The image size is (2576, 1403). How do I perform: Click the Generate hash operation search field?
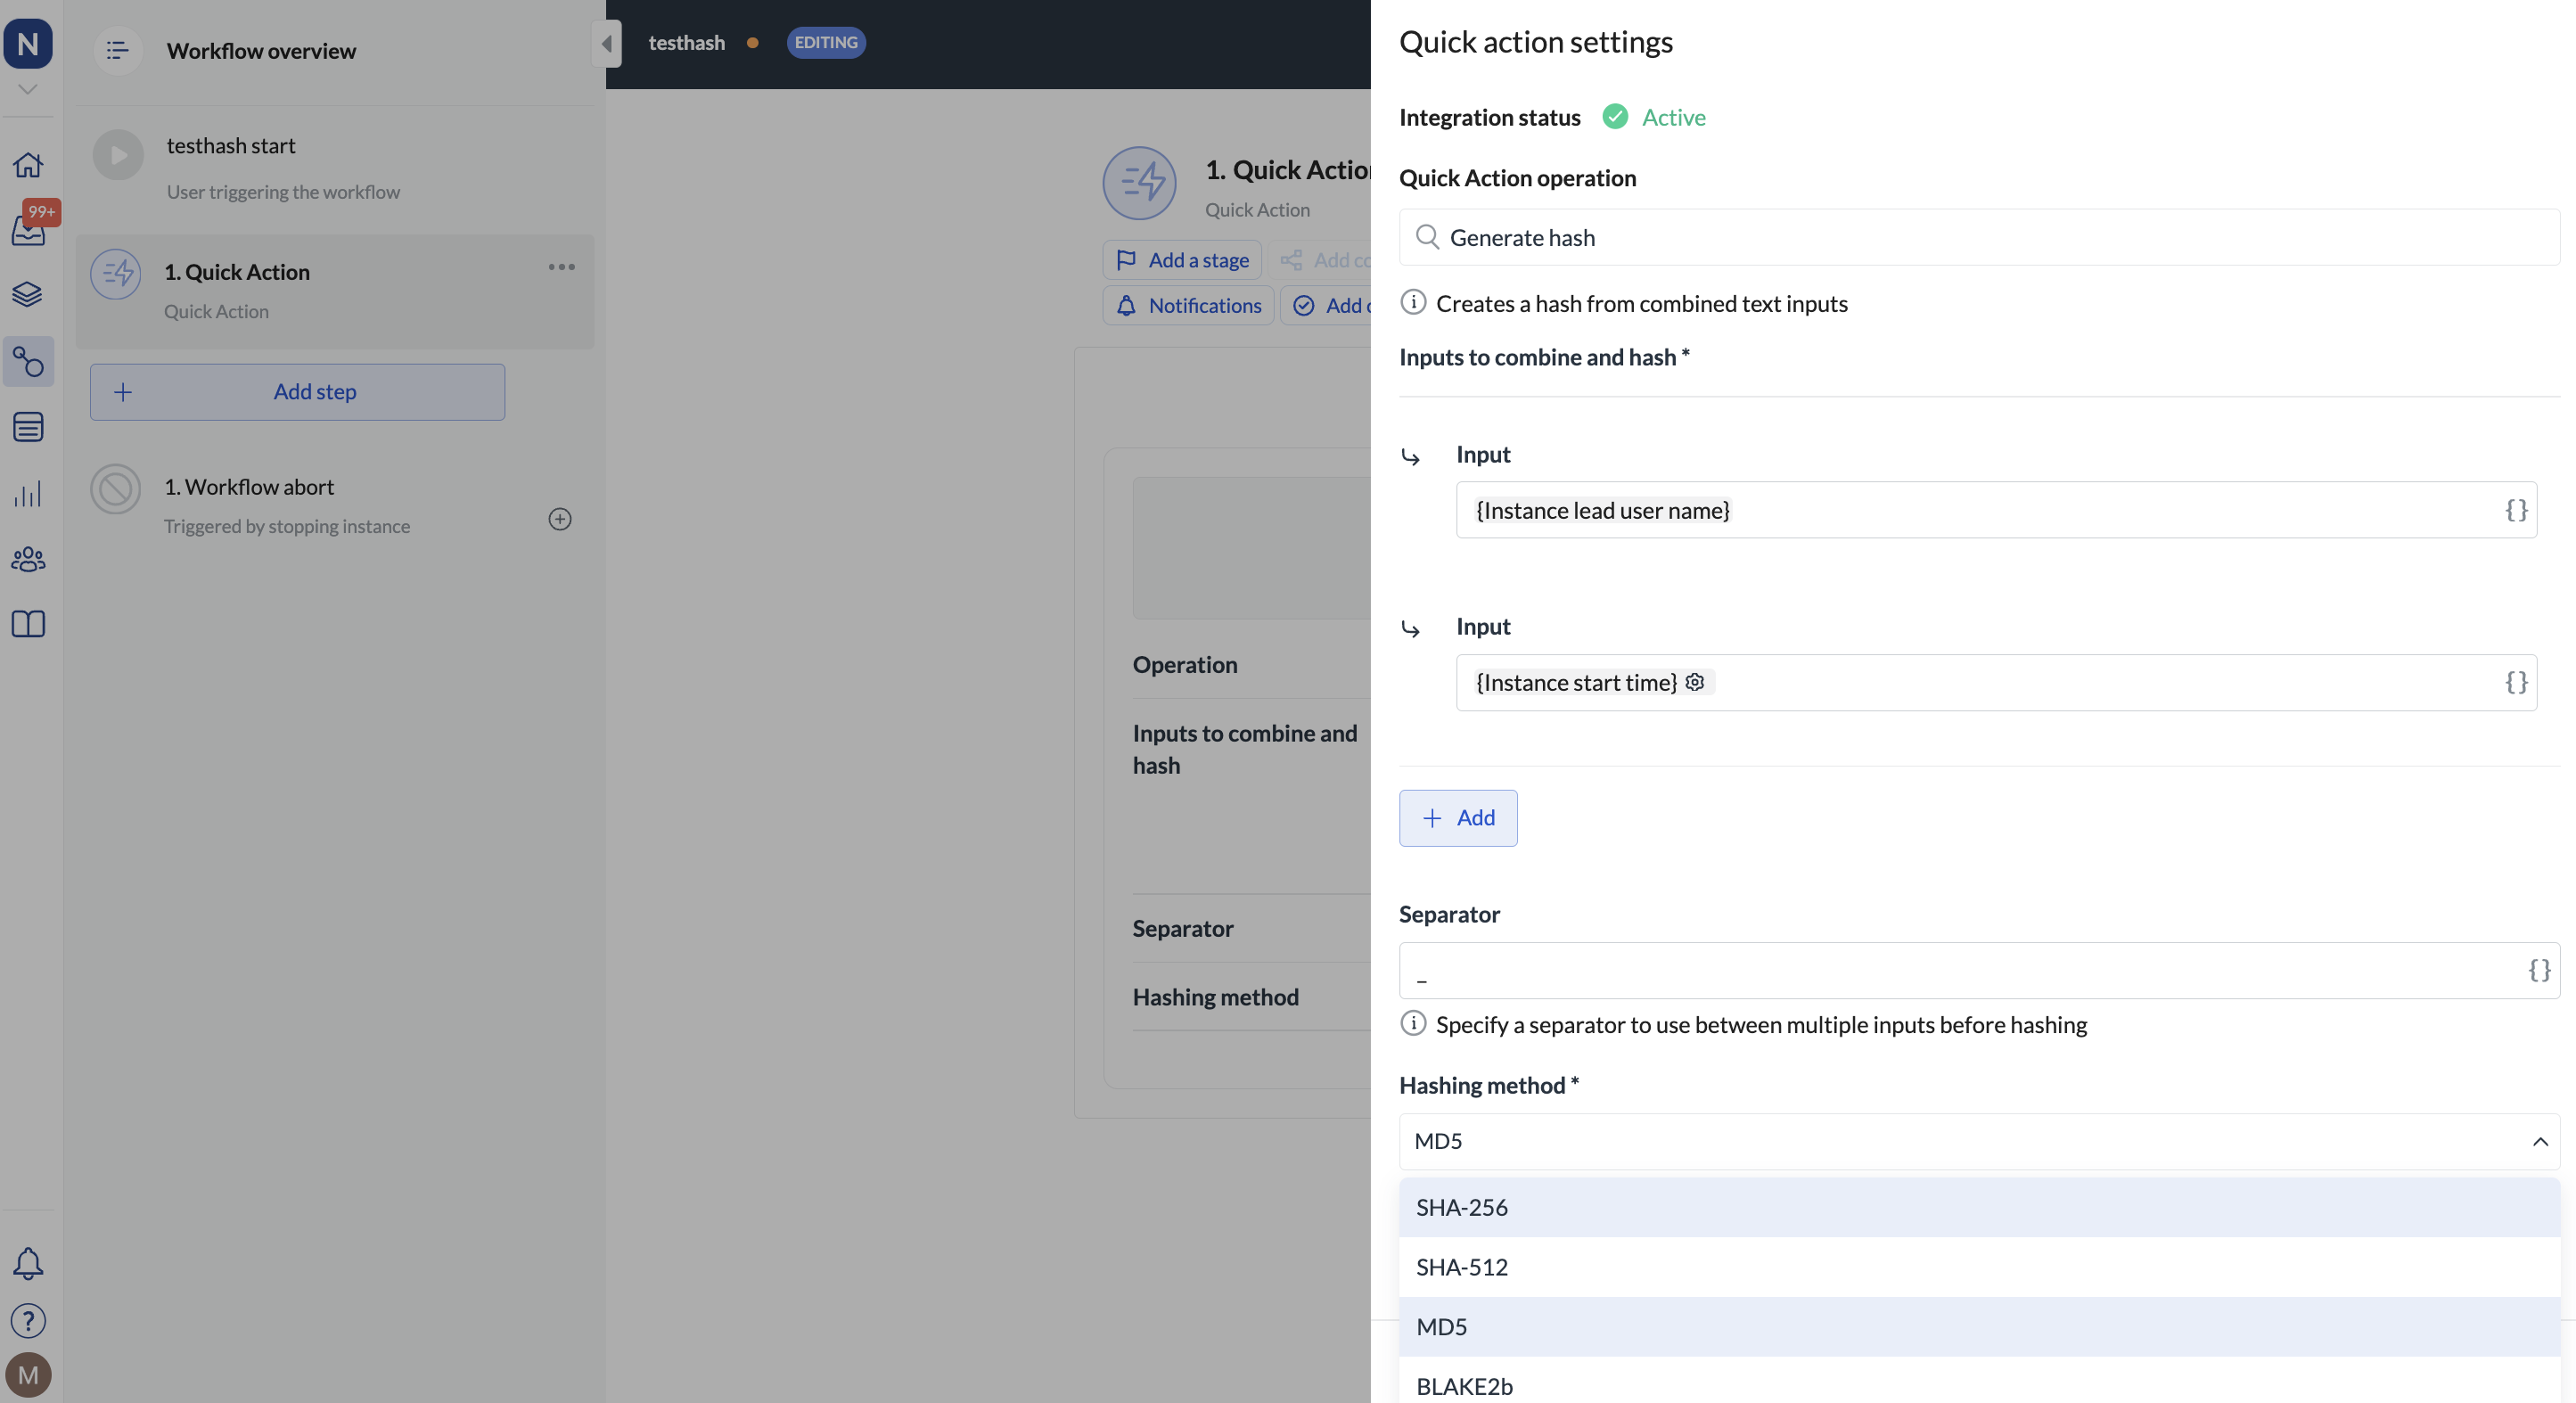click(x=1979, y=237)
